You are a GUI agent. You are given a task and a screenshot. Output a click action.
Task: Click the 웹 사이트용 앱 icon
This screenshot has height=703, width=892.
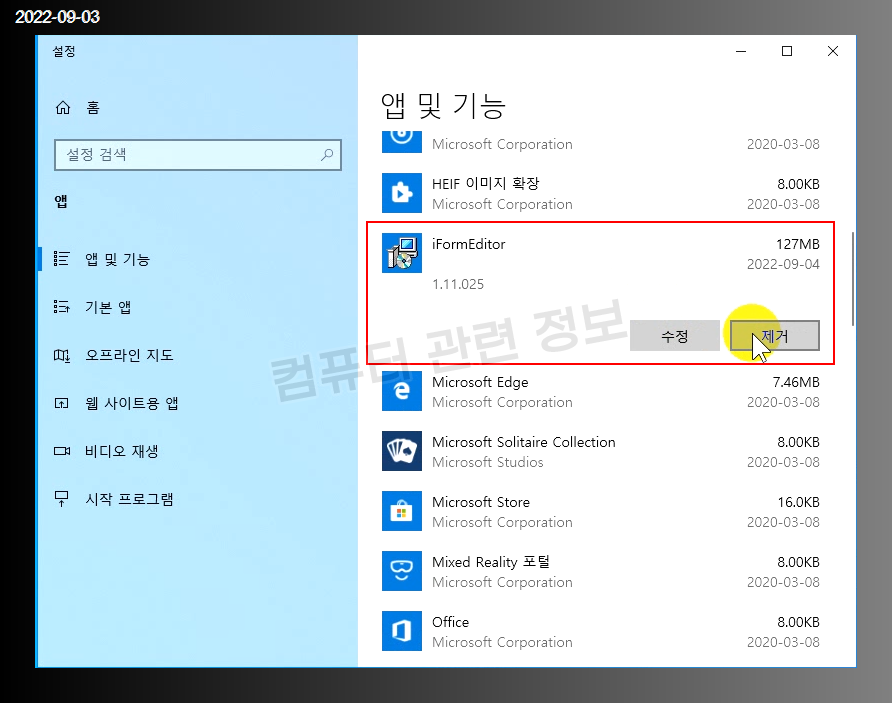[x=61, y=403]
